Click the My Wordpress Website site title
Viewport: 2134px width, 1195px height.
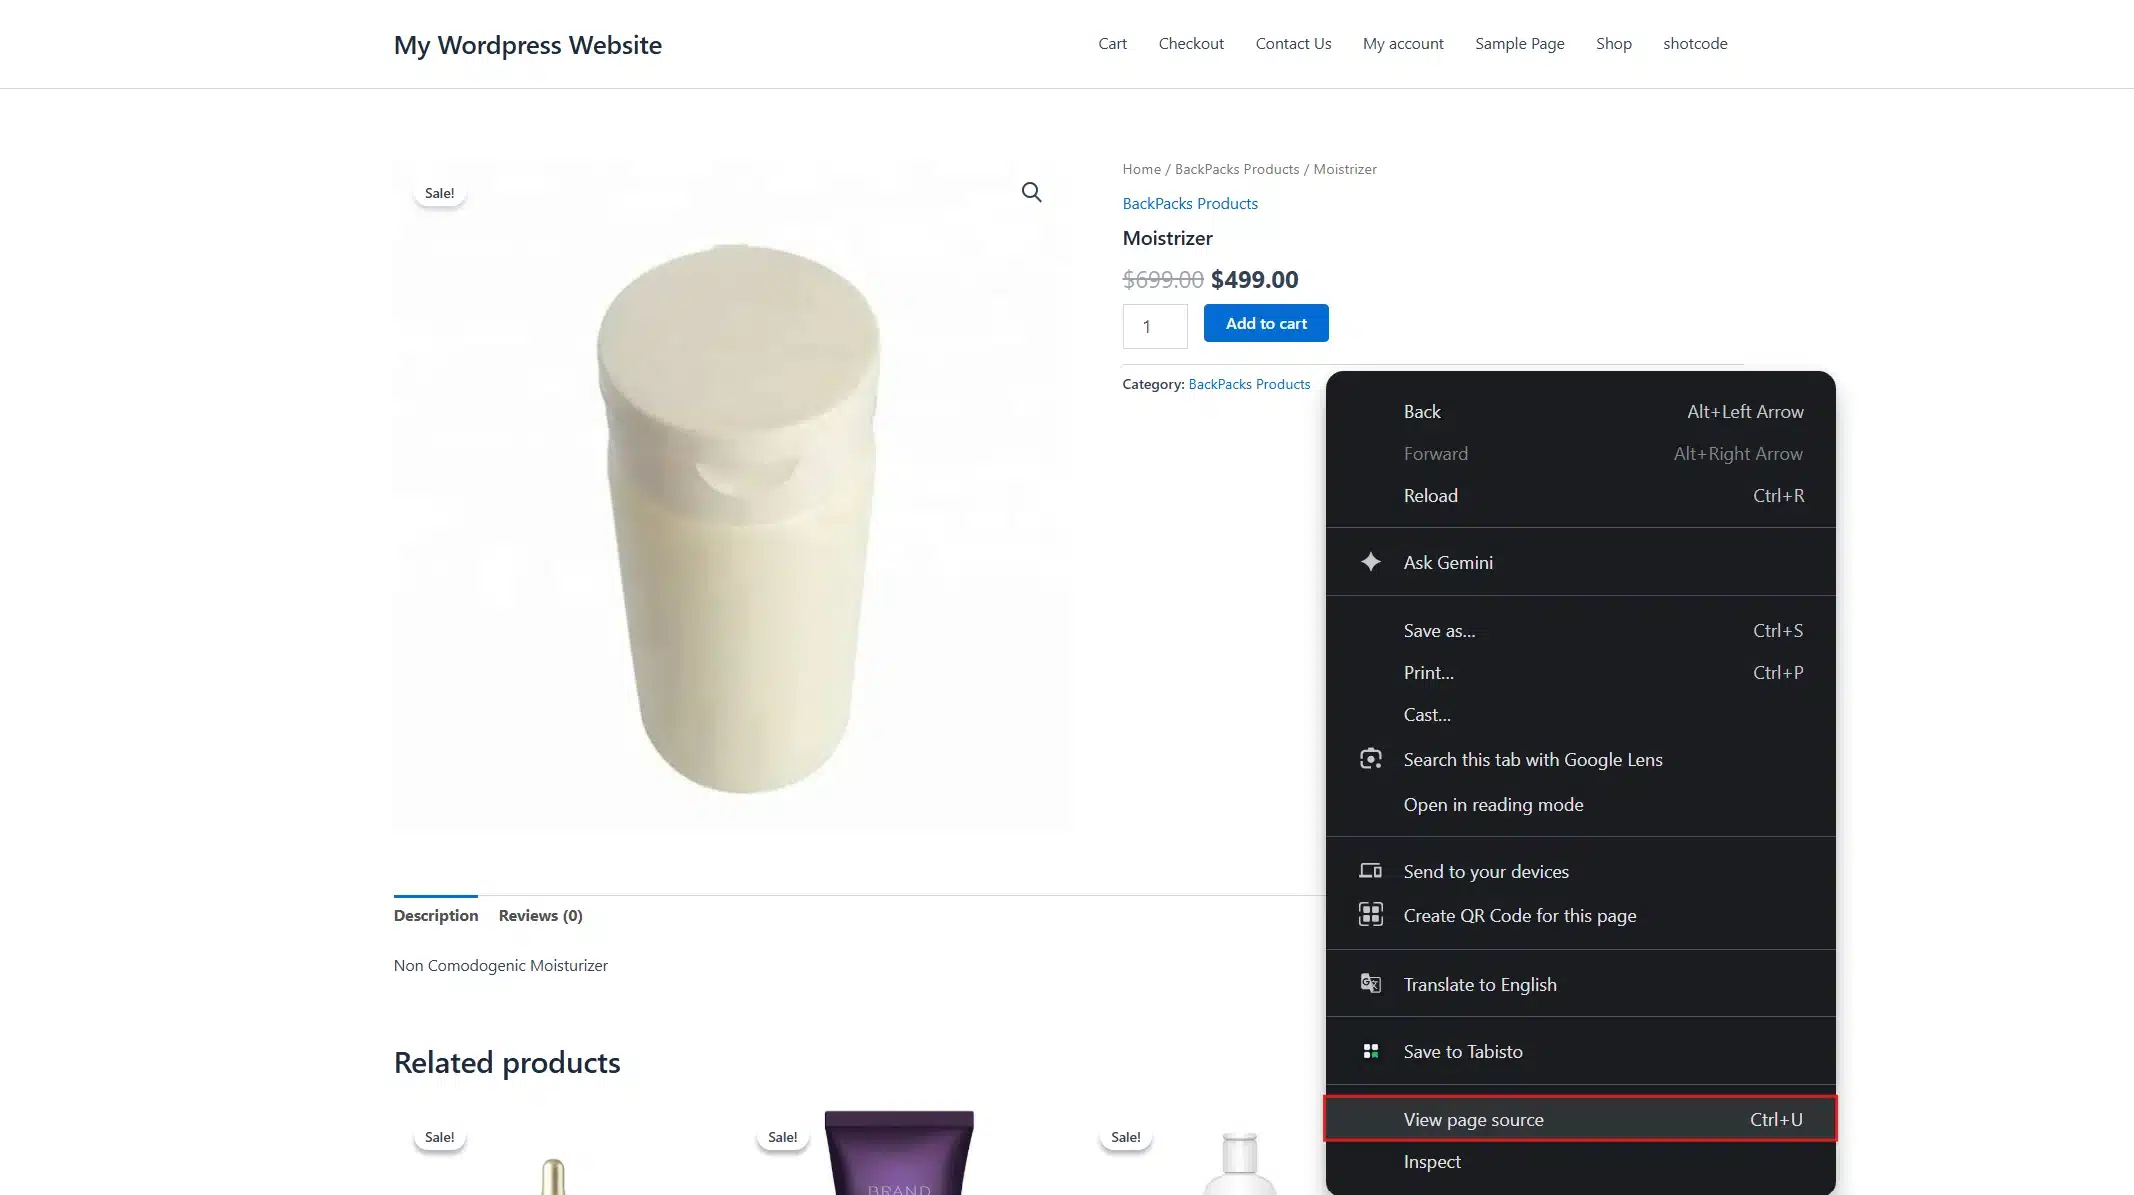(x=528, y=45)
